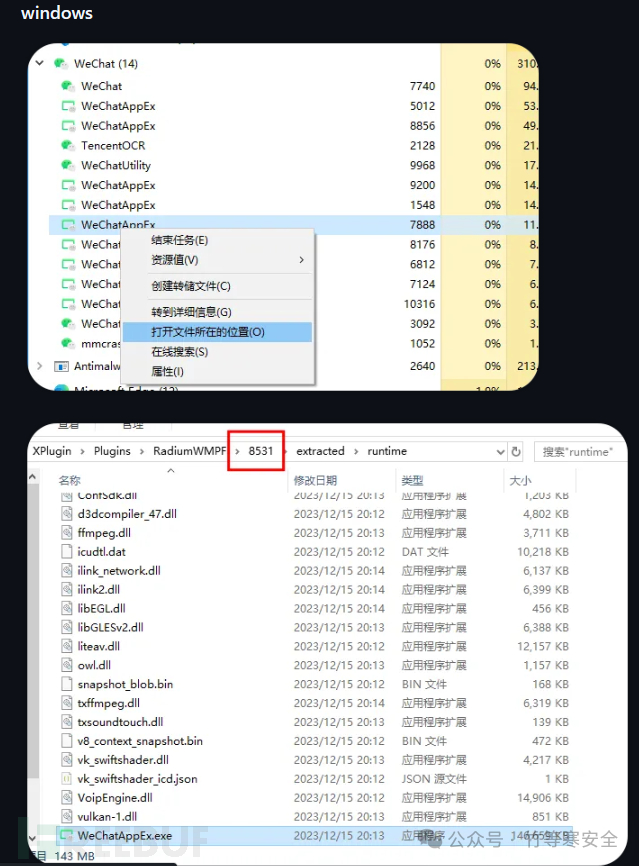
Task: Click the JSON 源文件 type cell
Action: coord(434,779)
